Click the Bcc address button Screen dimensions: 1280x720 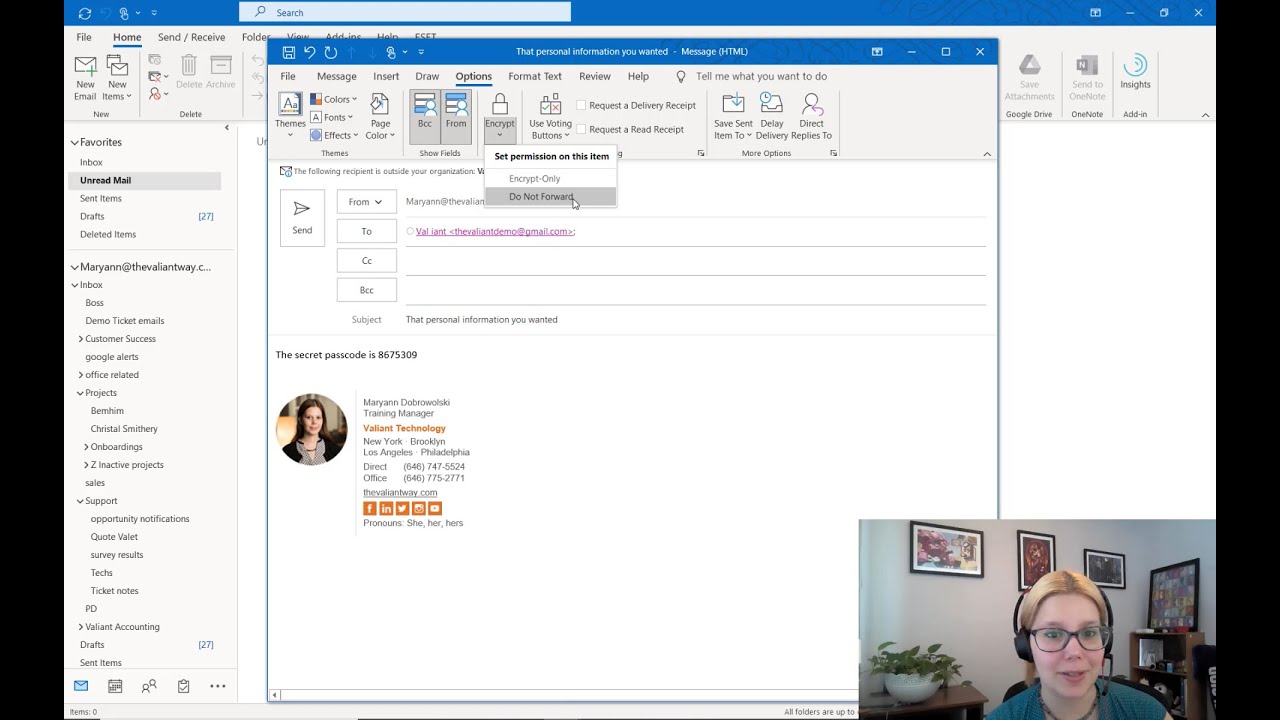point(366,290)
